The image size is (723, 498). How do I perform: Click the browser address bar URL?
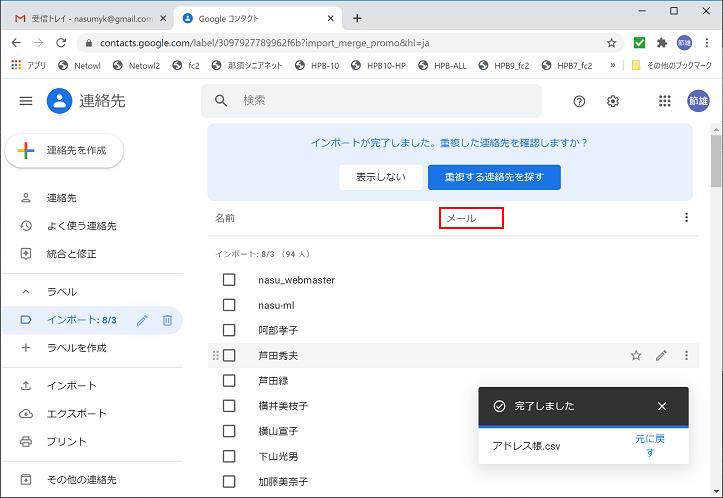(265, 43)
